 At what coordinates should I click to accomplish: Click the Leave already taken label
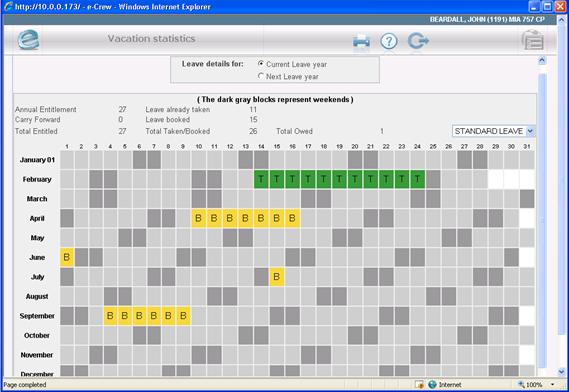178,109
